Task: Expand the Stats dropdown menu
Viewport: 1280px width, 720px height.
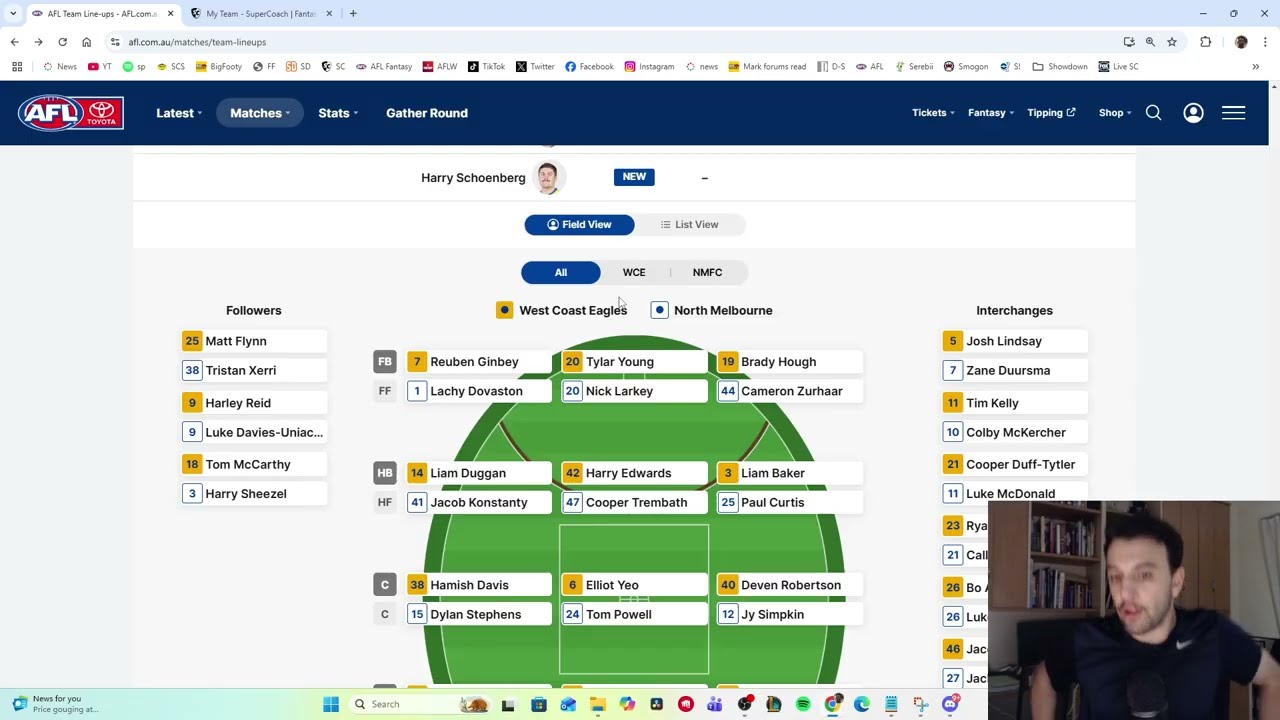Action: [x=338, y=113]
